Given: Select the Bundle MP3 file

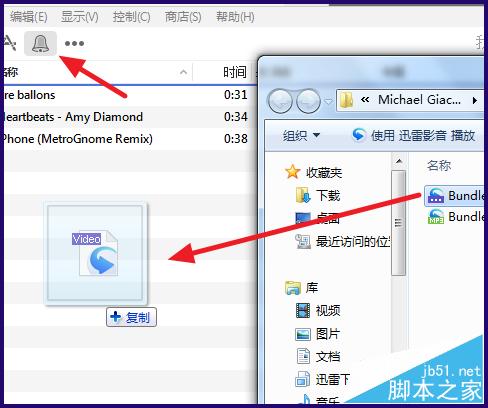Looking at the screenshot, I should (455, 217).
